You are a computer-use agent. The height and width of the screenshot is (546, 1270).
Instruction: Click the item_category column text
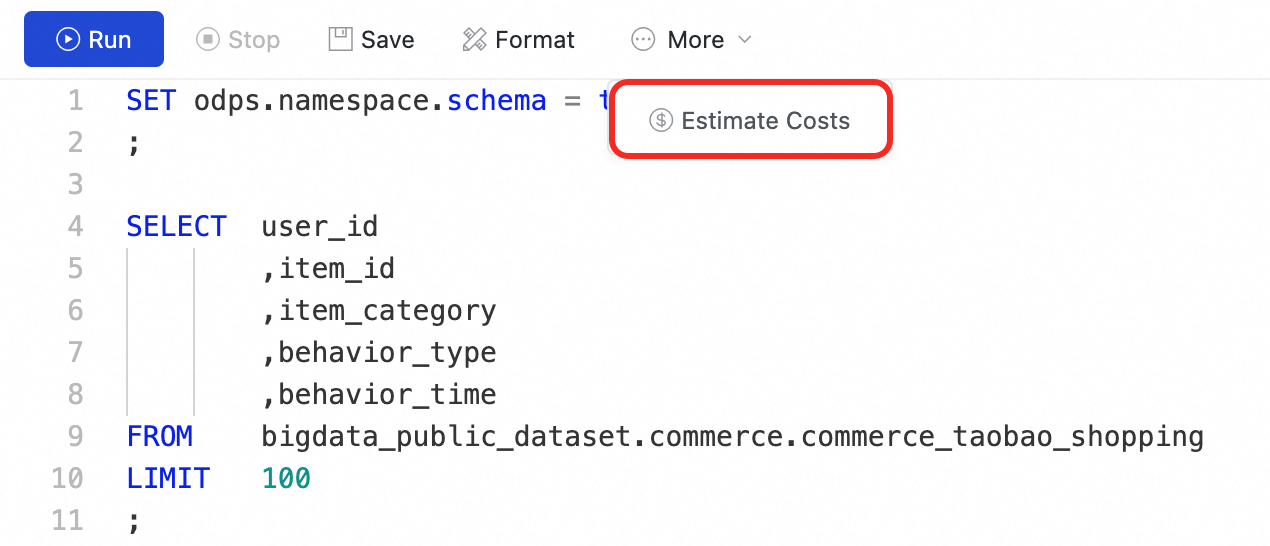(387, 311)
